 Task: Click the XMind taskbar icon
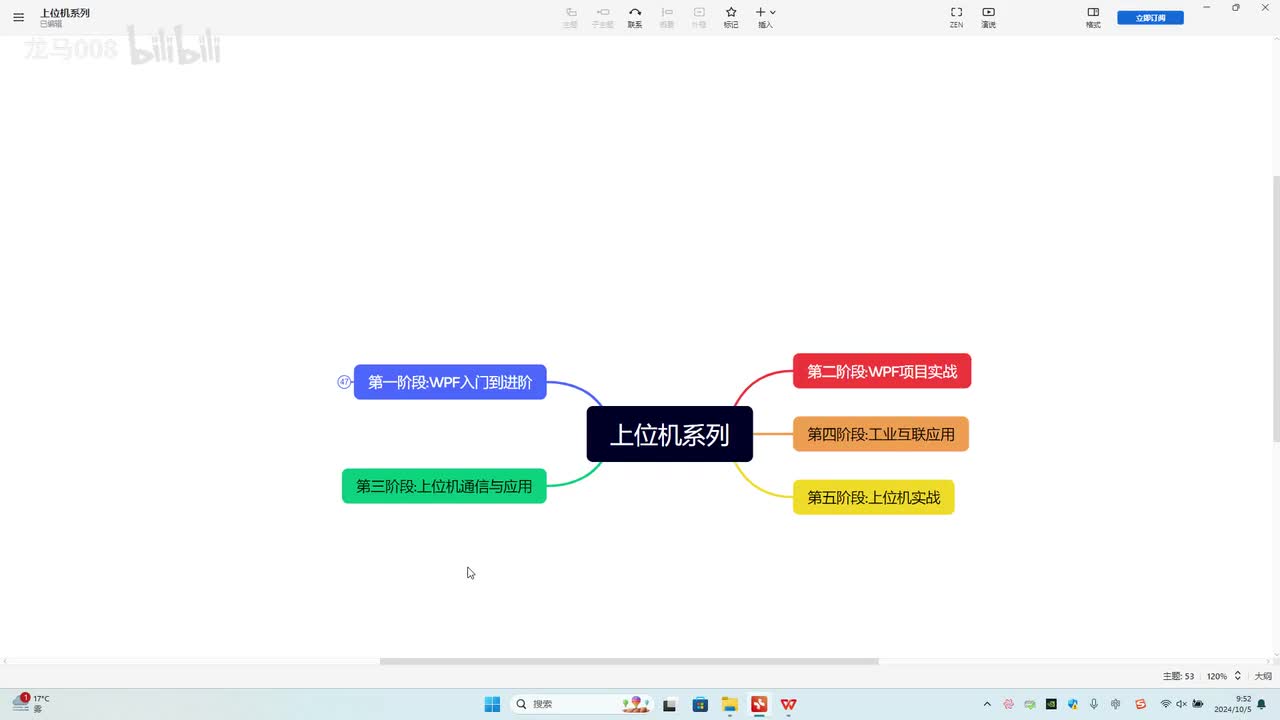point(759,704)
